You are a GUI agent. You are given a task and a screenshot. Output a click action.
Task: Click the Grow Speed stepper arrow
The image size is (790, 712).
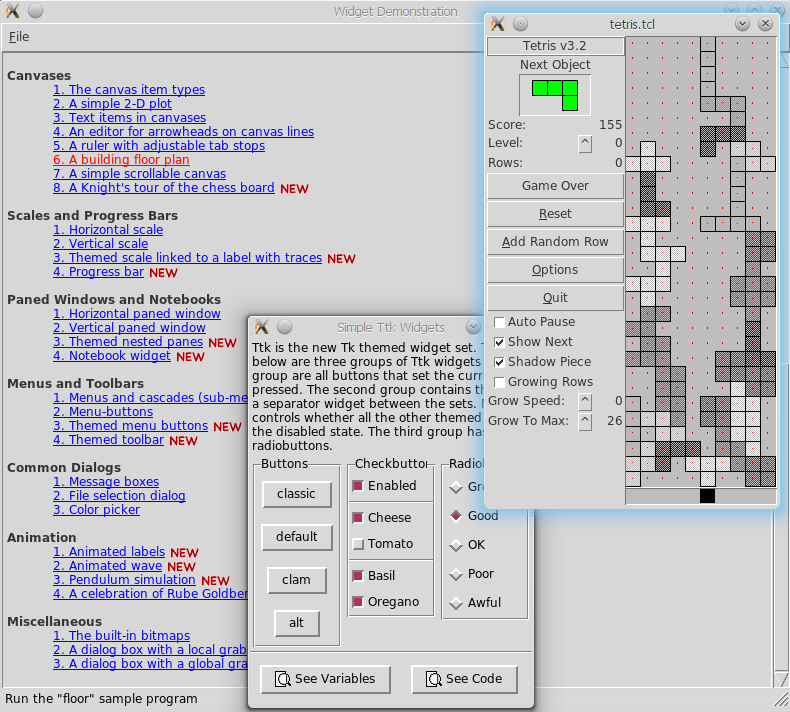pyautogui.click(x=585, y=402)
